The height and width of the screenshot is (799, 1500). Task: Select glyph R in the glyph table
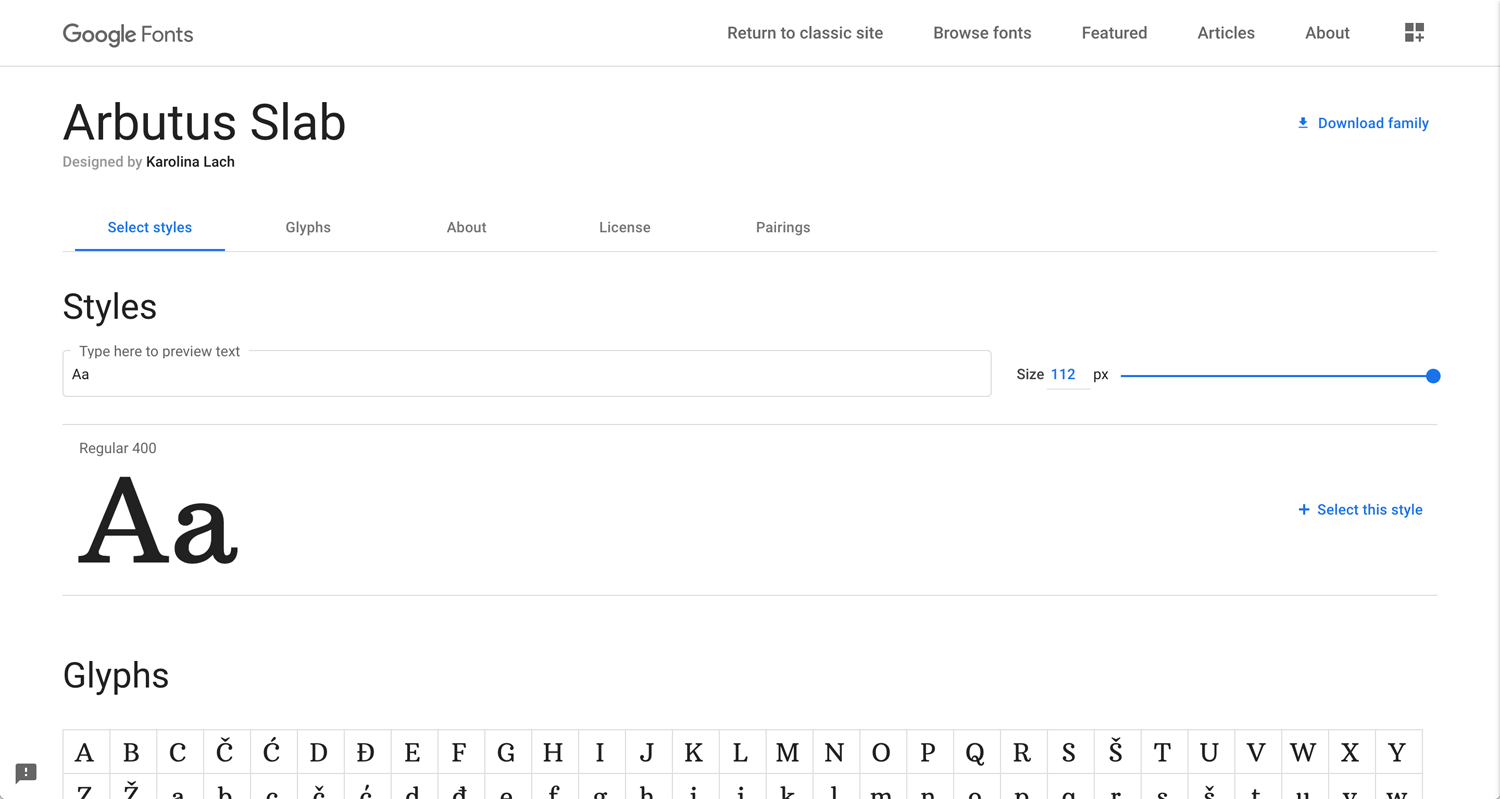(x=1024, y=752)
